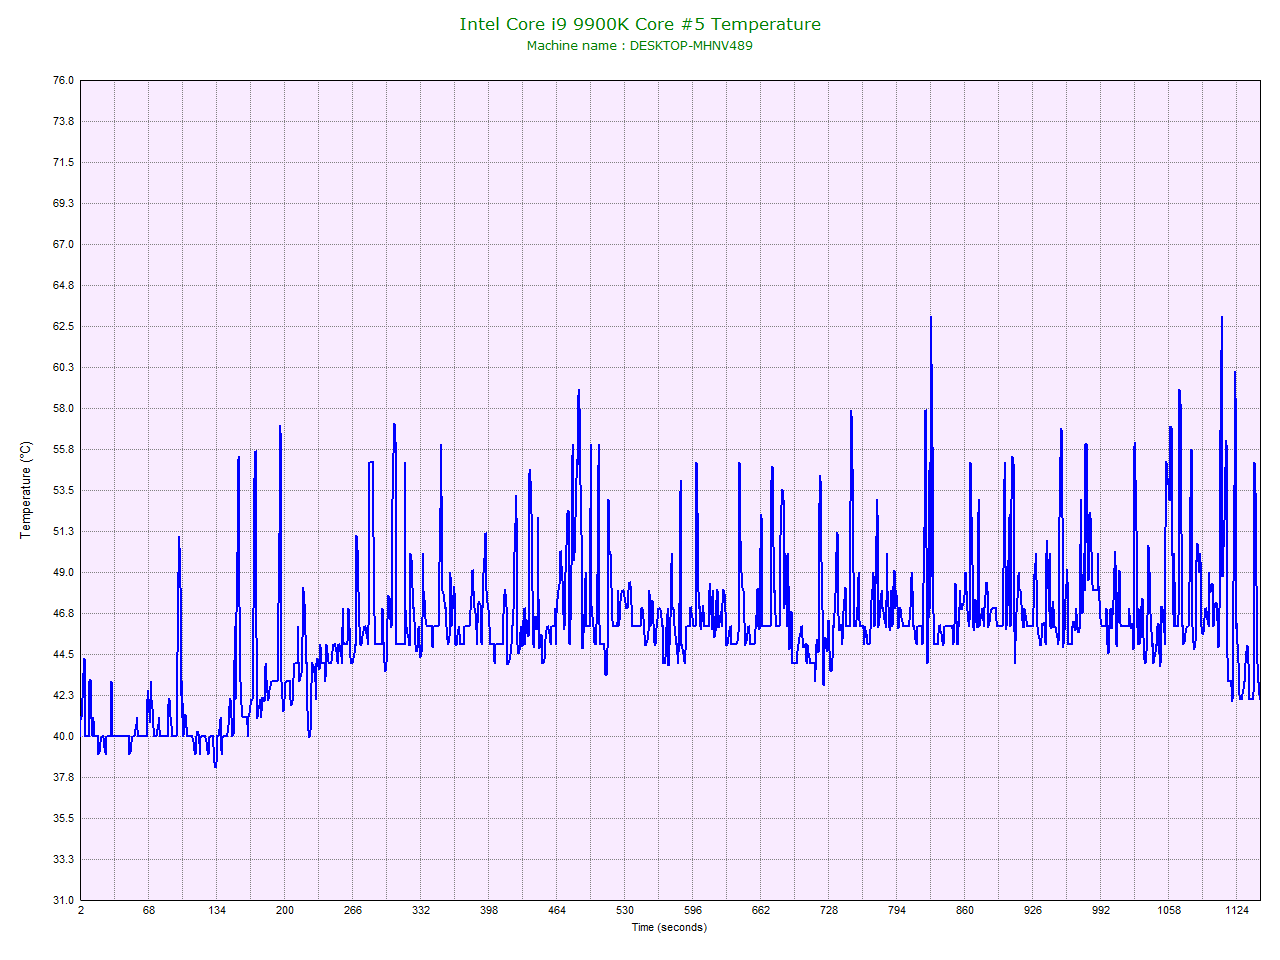
Task: Click the 62.5 temperature tick label
Action: 63,326
